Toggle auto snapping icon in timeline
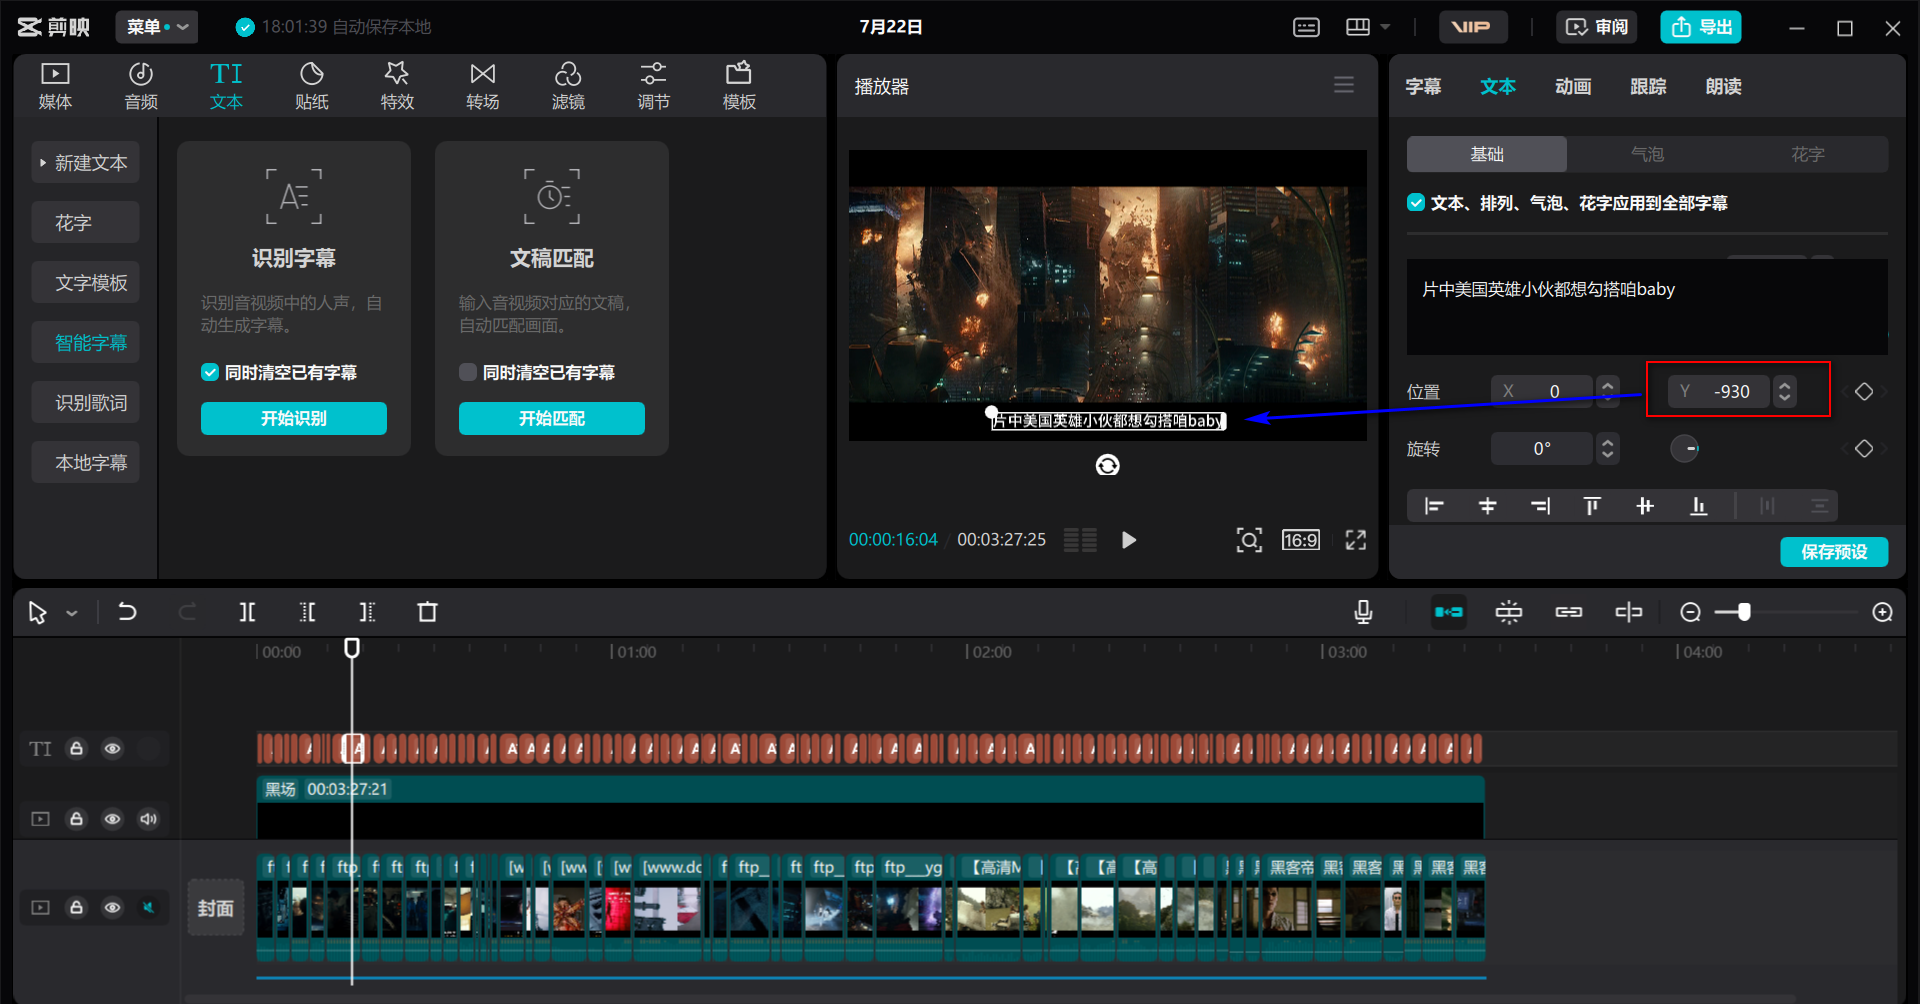 1509,612
